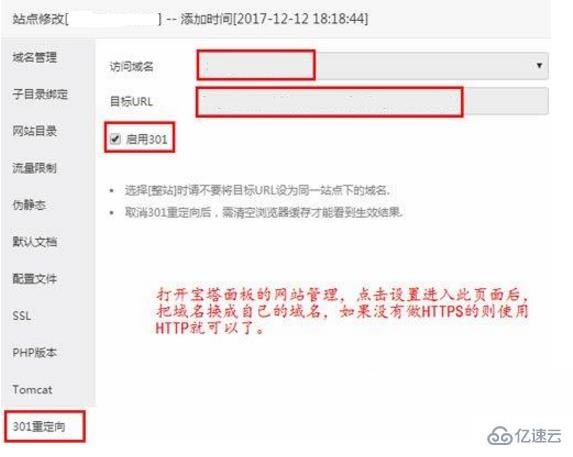The image size is (573, 457).
Task: Select the SSL sidebar tab
Action: (22, 316)
